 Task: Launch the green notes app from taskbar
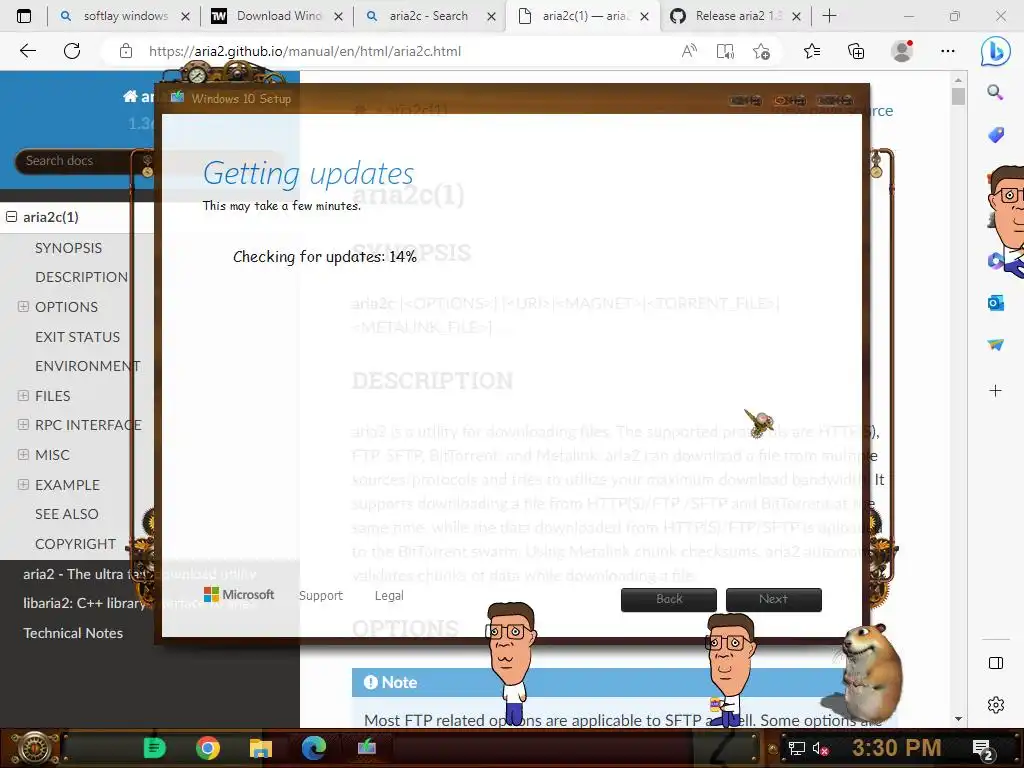click(x=155, y=748)
